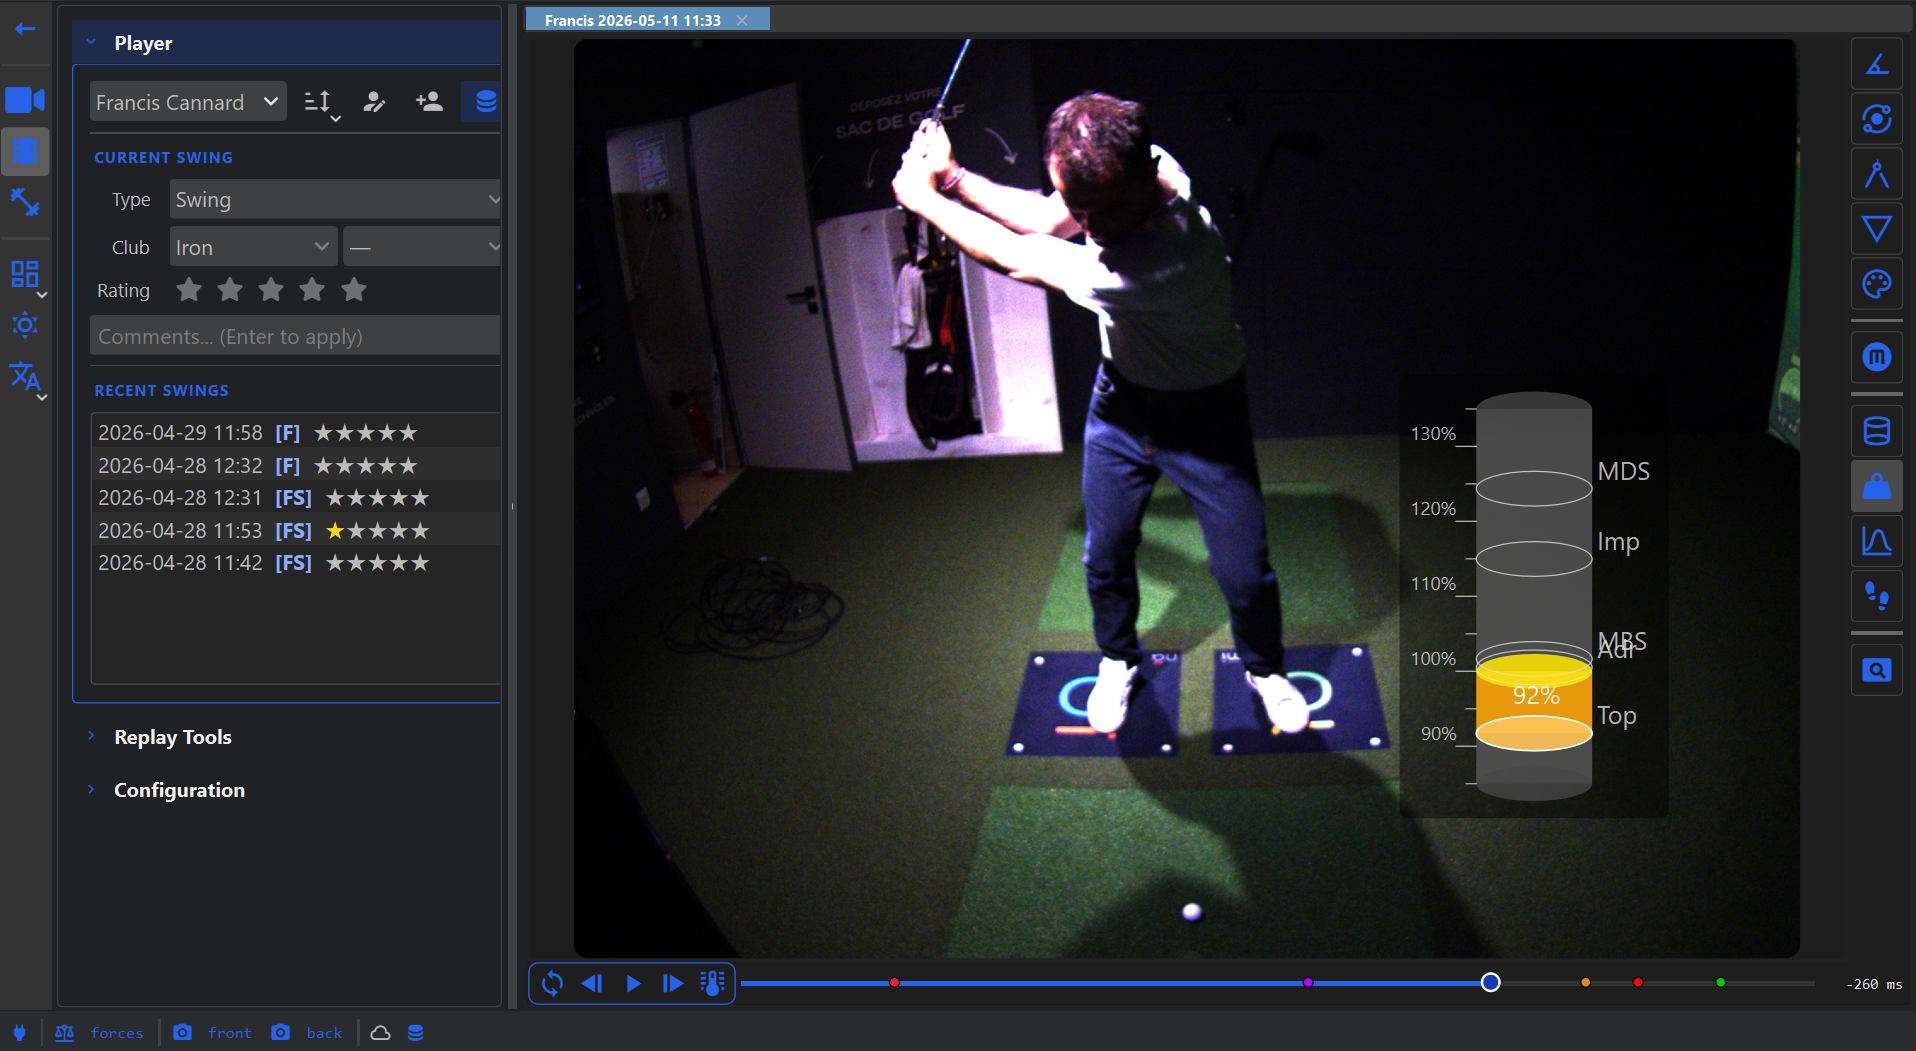Toggle the database icon in Player panel
1916x1051 pixels.
pos(484,102)
